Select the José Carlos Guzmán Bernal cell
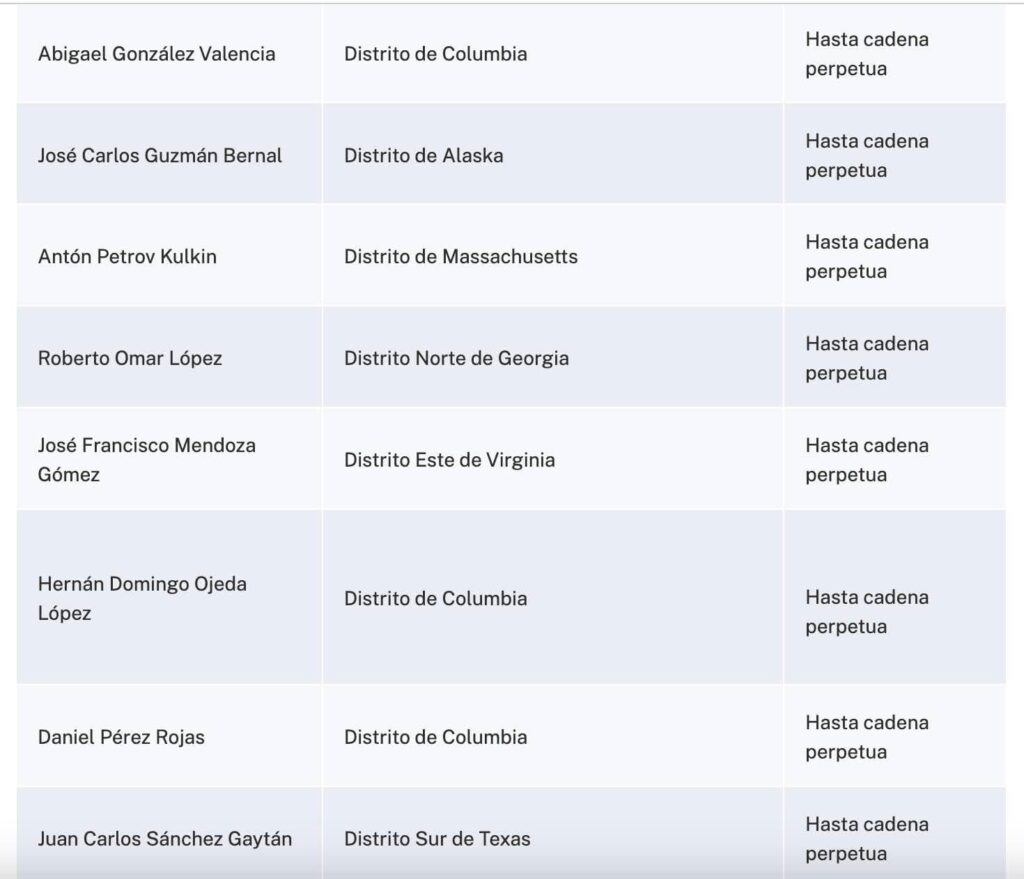1024x879 pixels. 160,155
